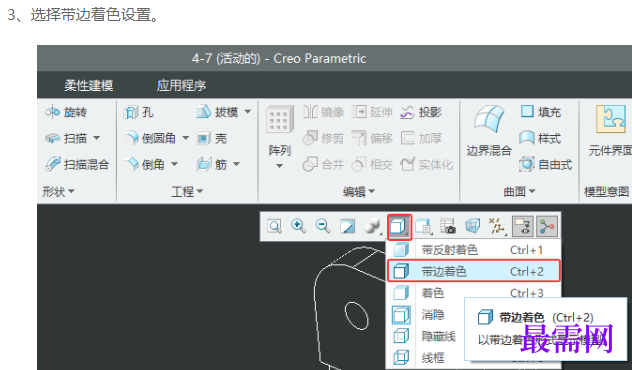The height and width of the screenshot is (370, 632).
Task: Click the view manager camera icon
Action: pyautogui.click(x=448, y=226)
